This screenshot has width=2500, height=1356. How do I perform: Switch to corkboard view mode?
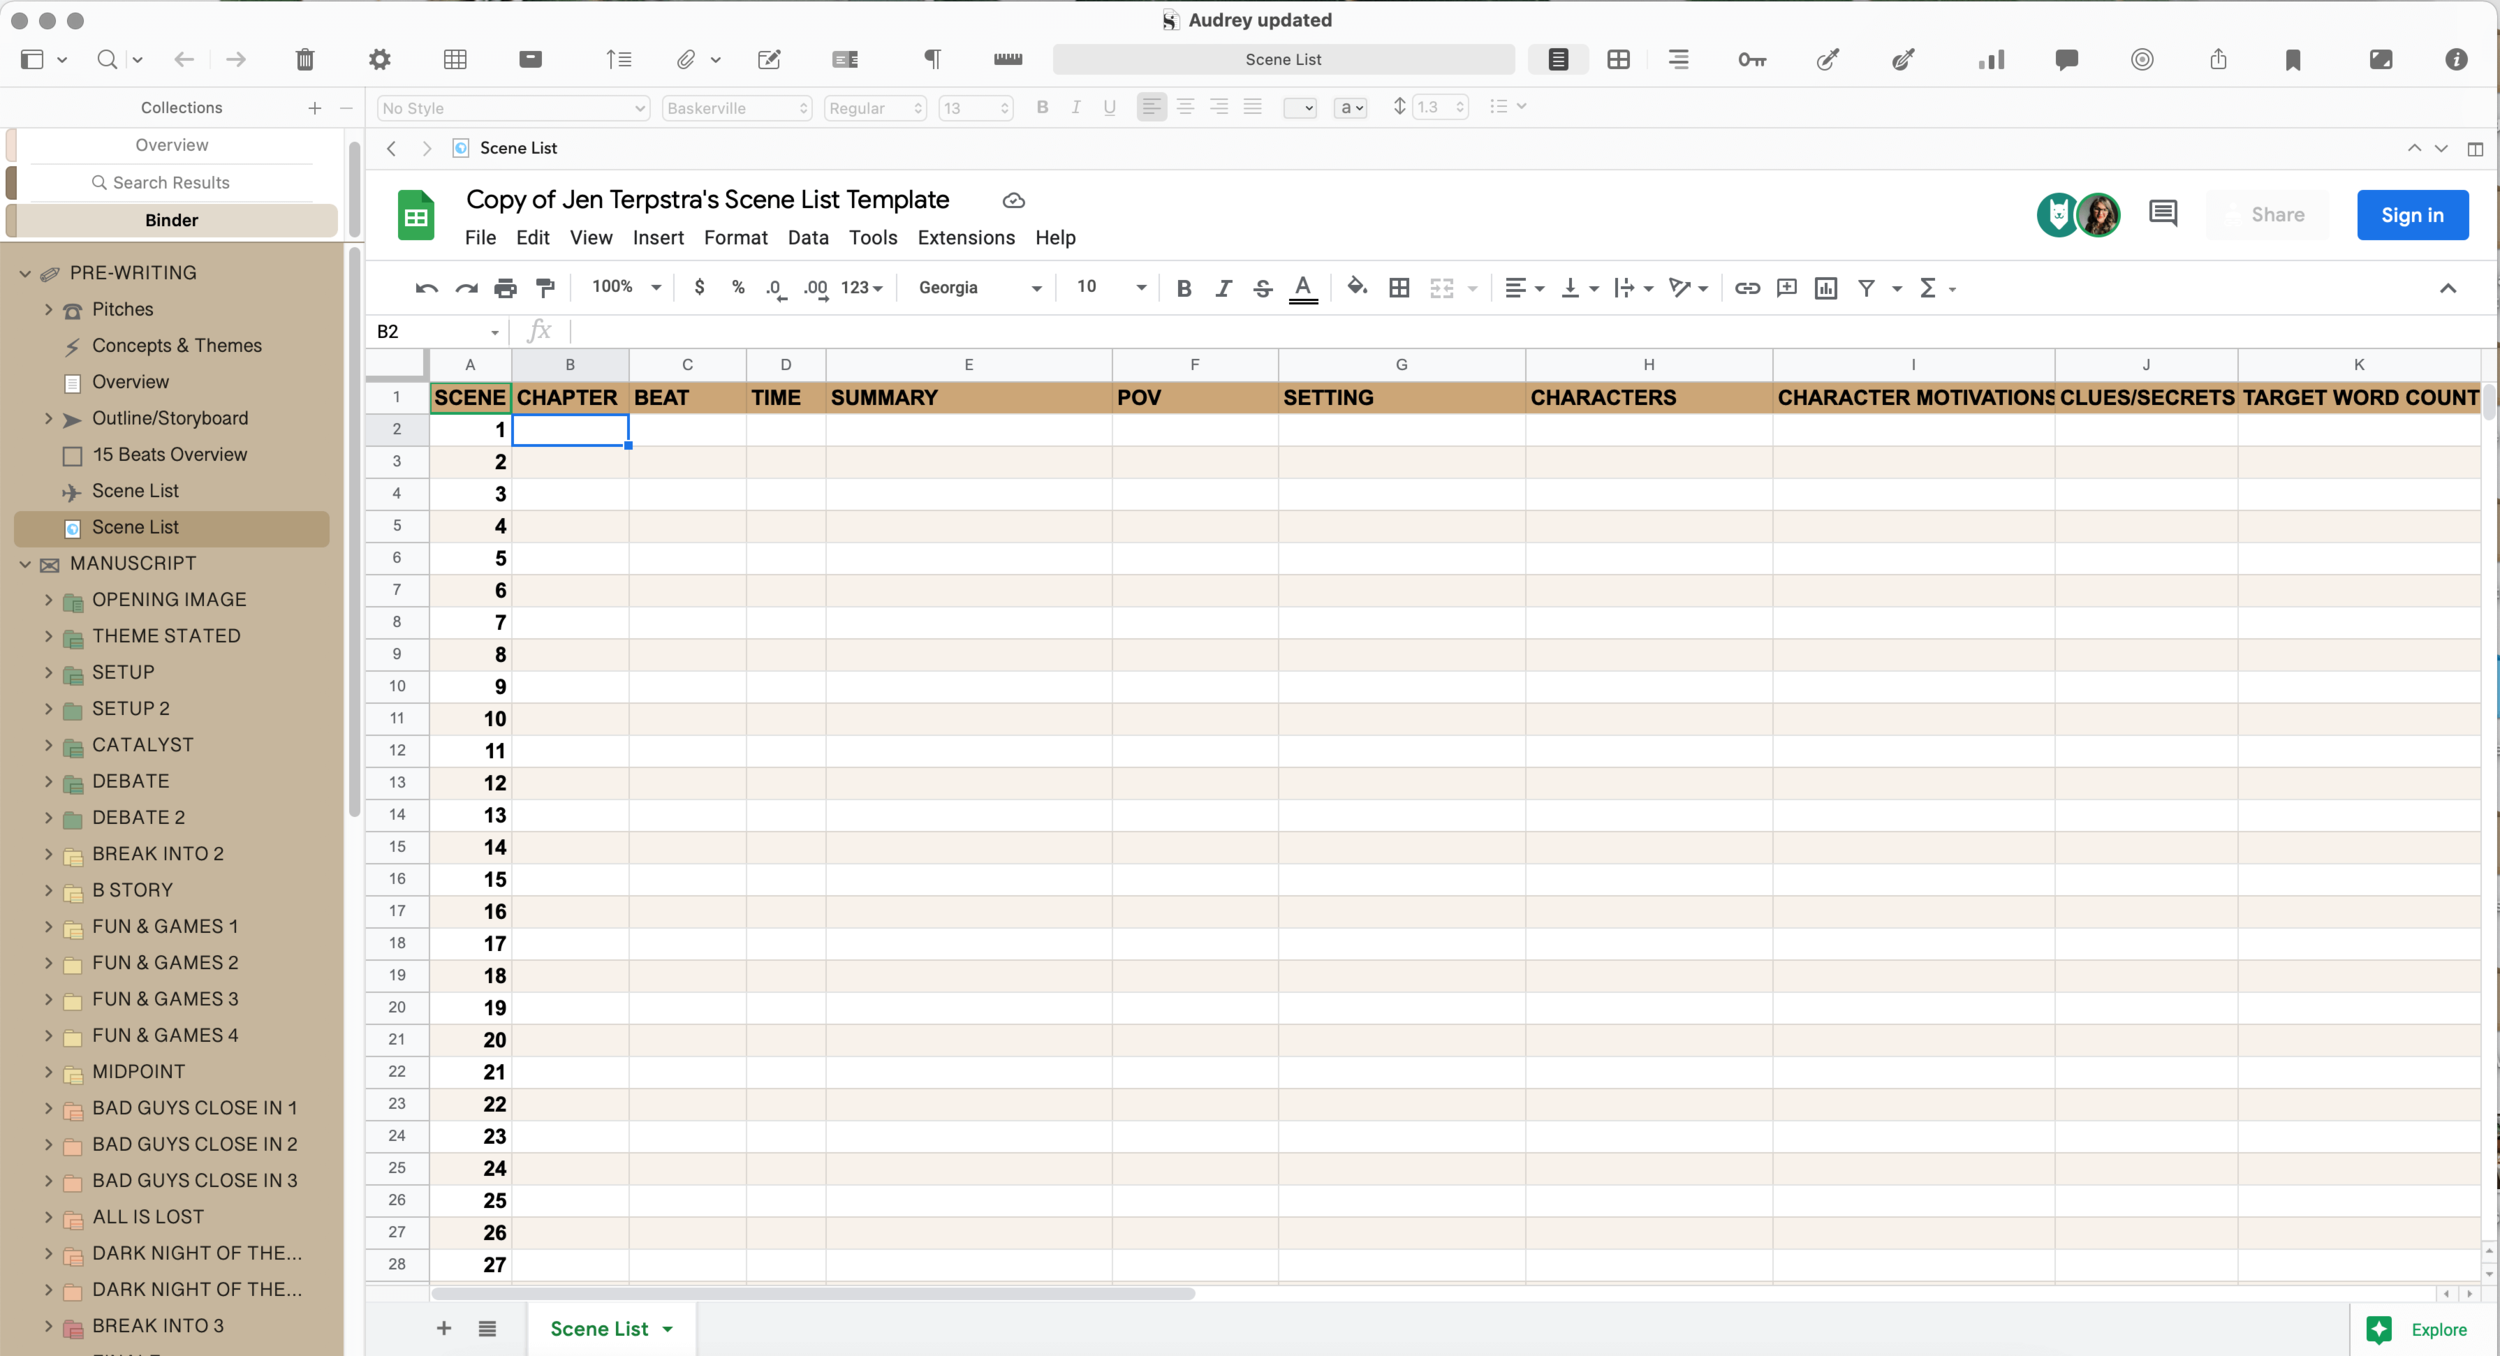point(1619,59)
